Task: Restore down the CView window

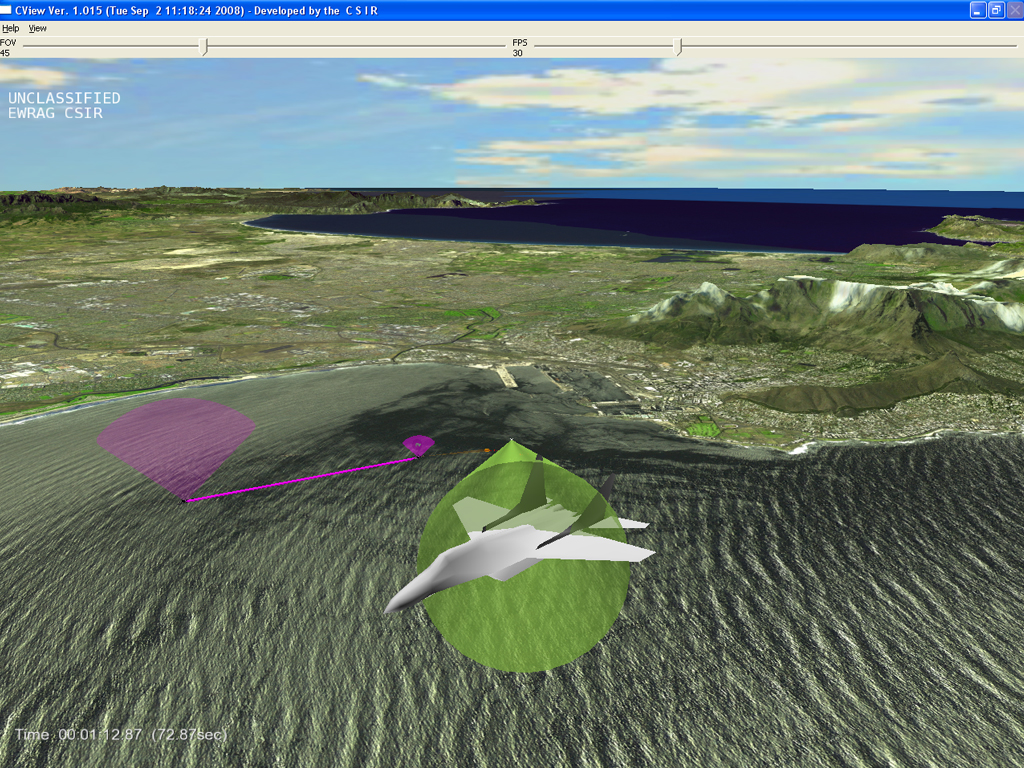Action: tap(996, 10)
